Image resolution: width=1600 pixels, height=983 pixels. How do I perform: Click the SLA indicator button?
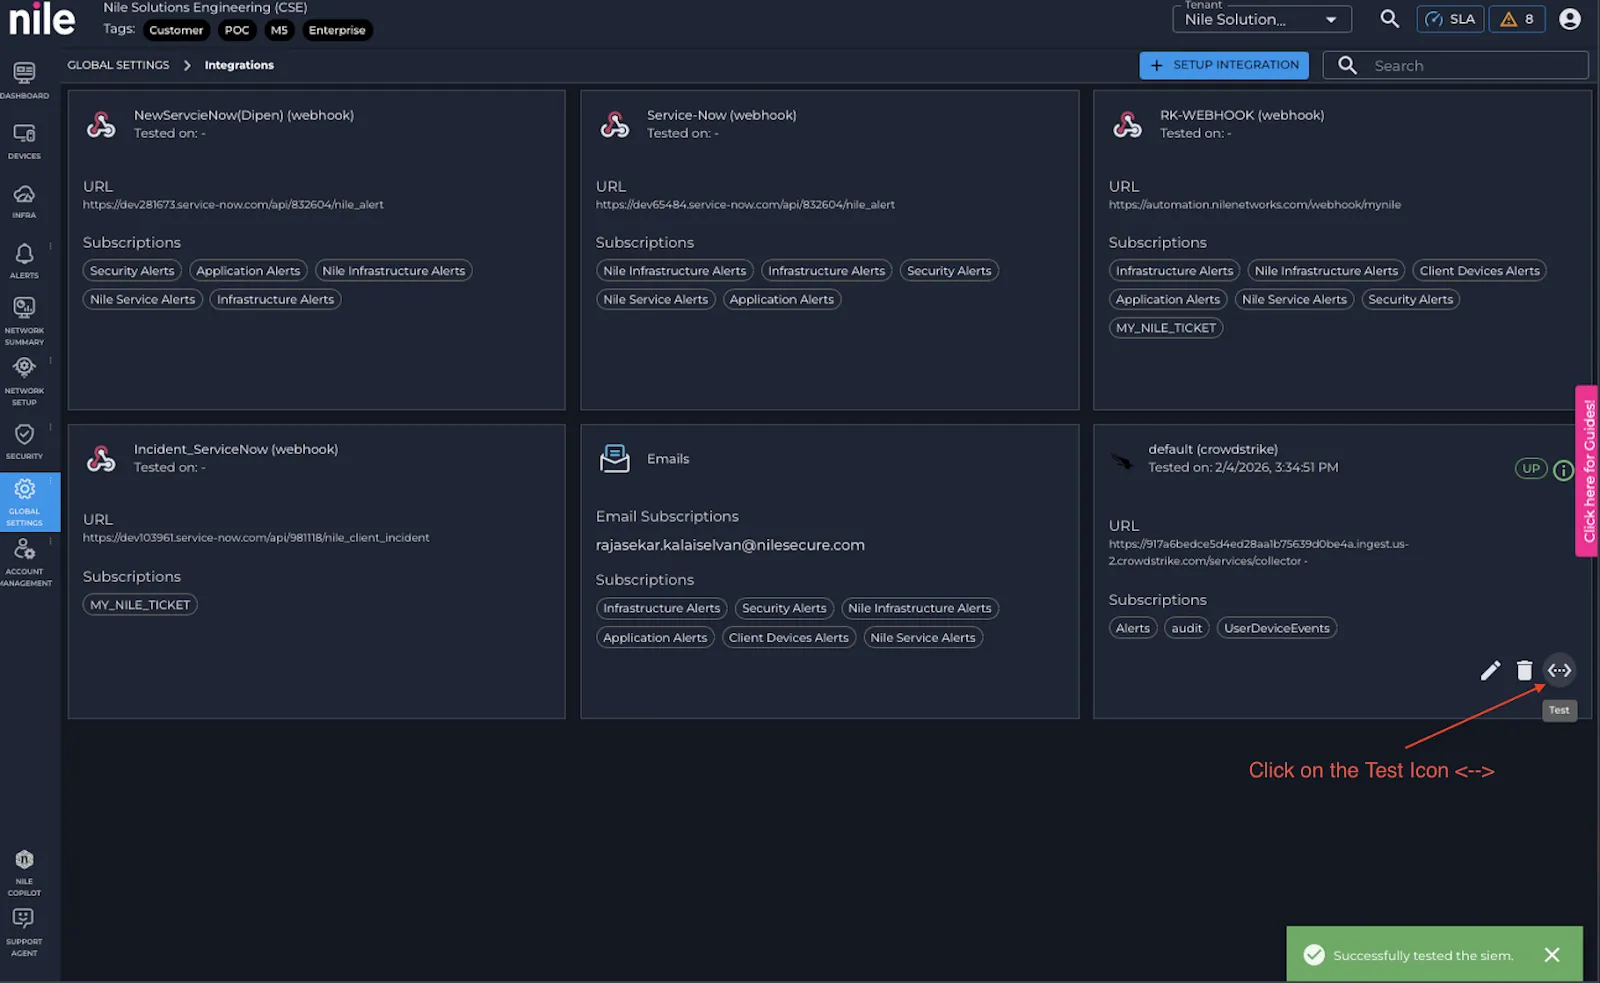pyautogui.click(x=1450, y=19)
